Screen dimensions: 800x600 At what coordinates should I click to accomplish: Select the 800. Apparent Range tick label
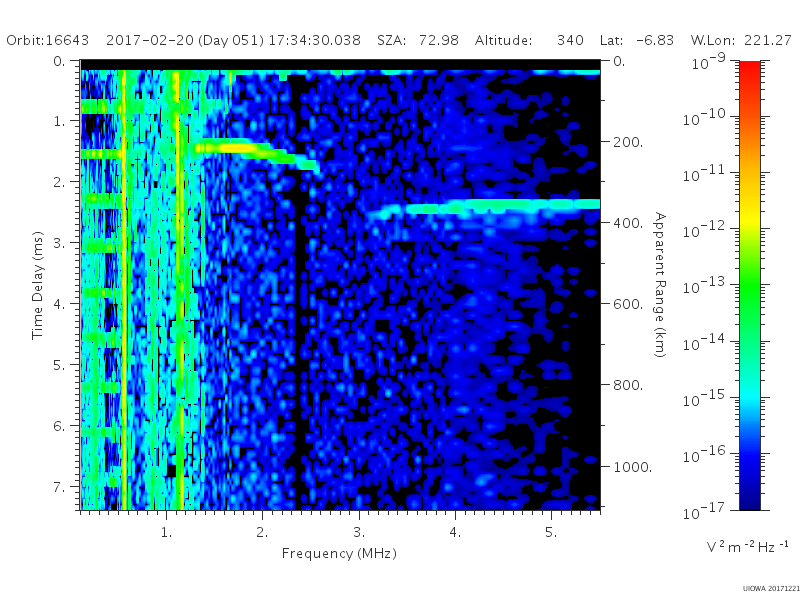pos(628,385)
